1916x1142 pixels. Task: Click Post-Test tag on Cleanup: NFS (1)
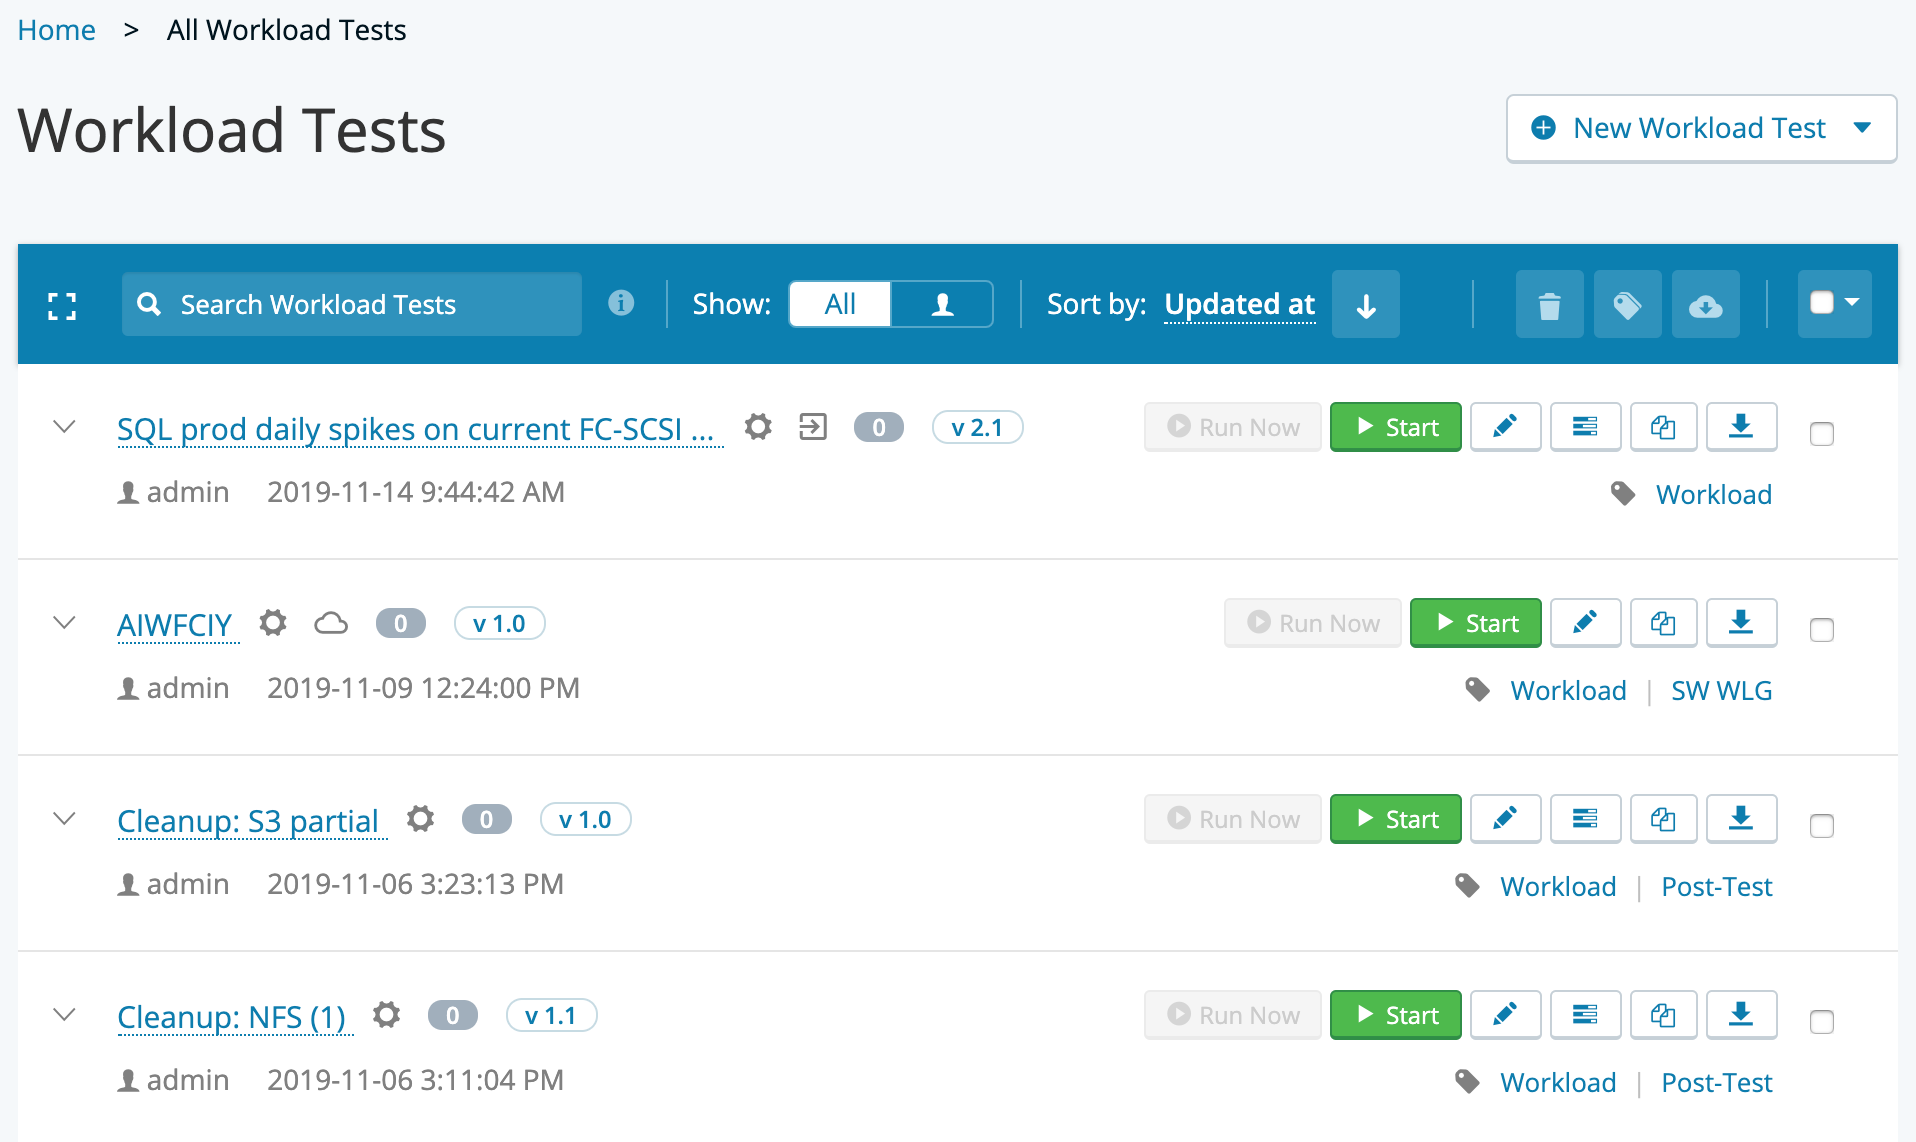[1716, 1083]
